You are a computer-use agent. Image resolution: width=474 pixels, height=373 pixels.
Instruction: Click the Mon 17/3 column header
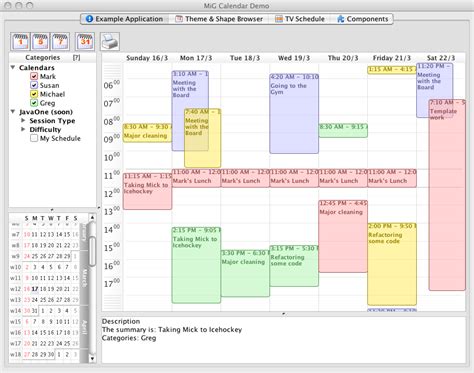coord(196,58)
